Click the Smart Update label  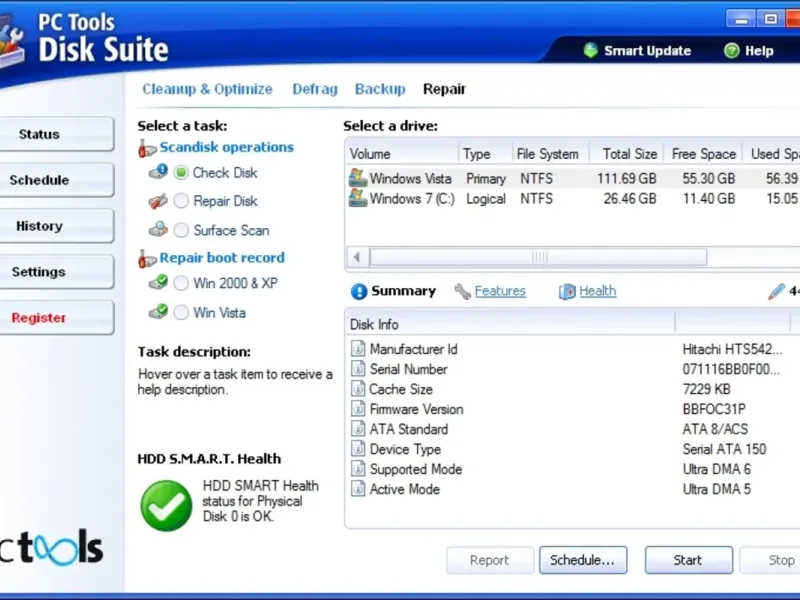click(x=647, y=51)
